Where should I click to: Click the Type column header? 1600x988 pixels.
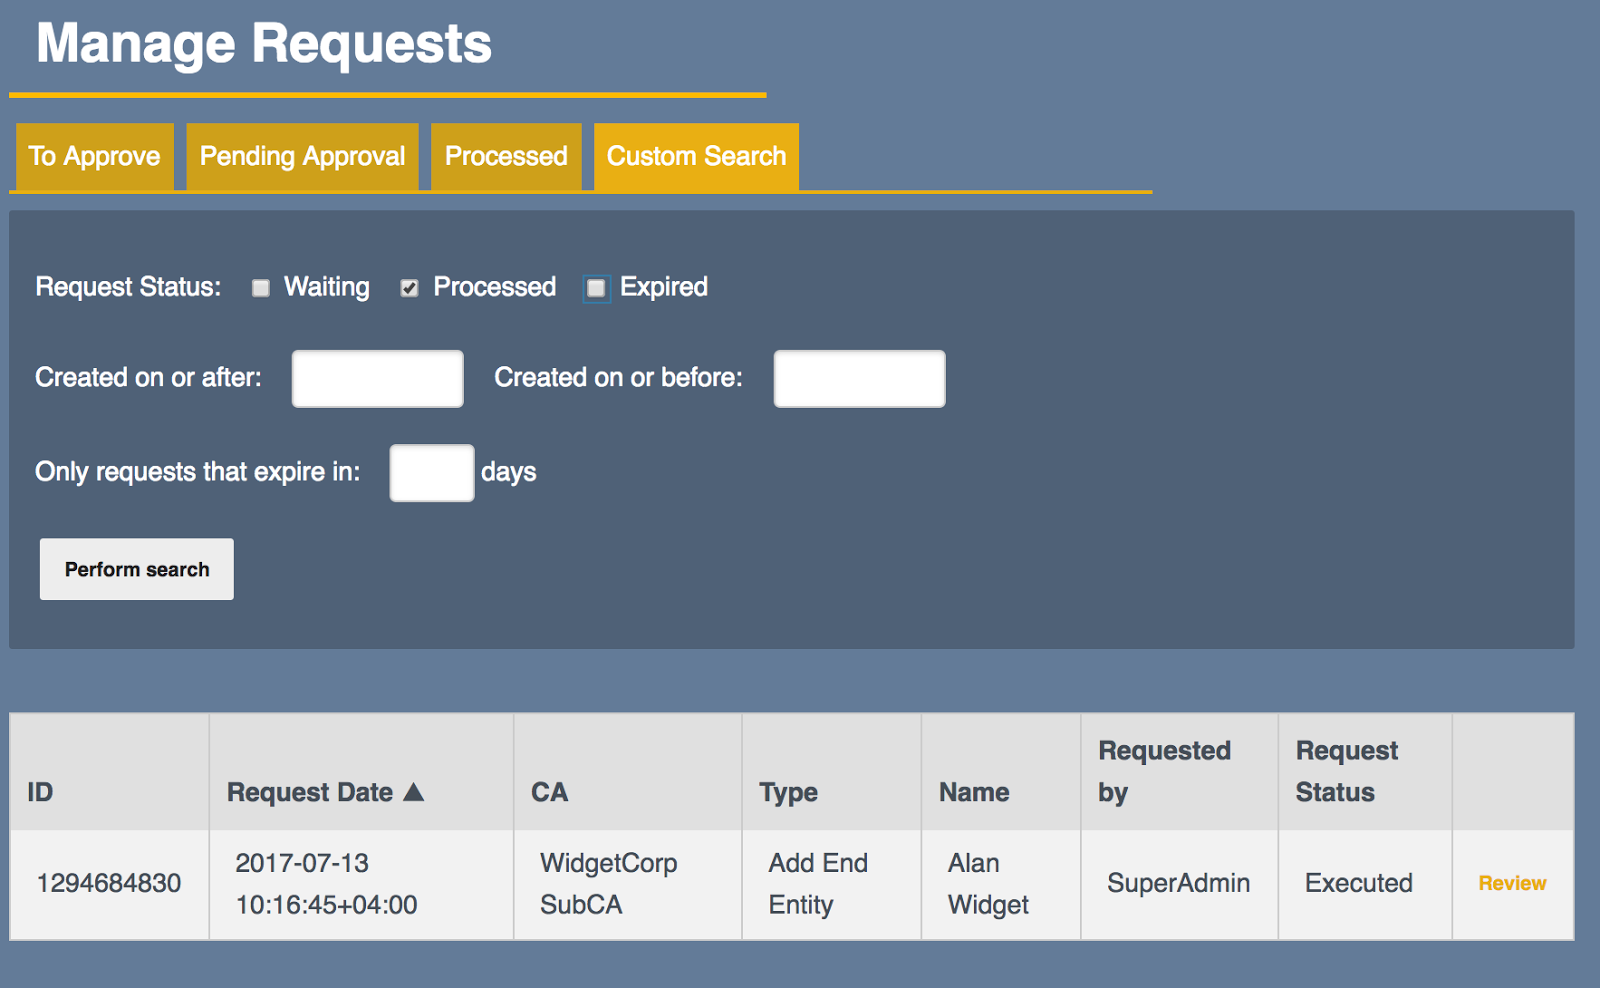[789, 792]
